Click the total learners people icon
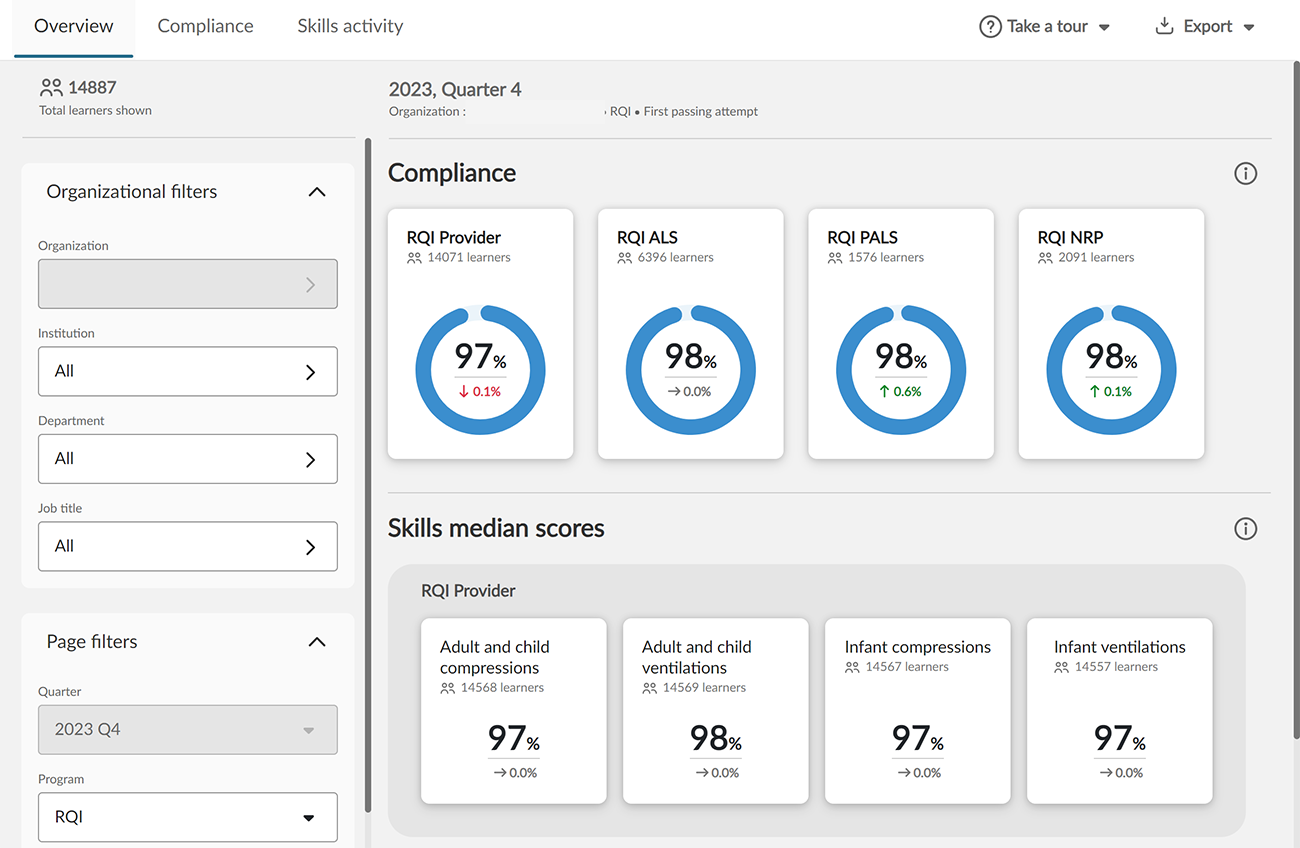The height and width of the screenshot is (848, 1300). pyautogui.click(x=51, y=88)
